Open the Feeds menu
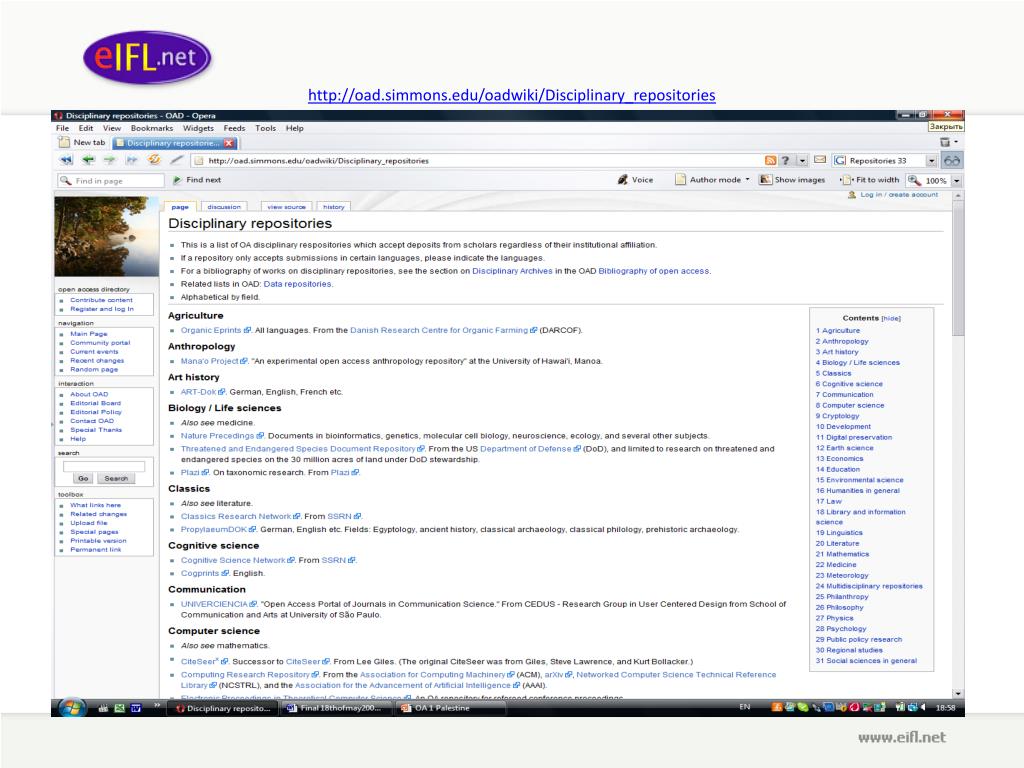1024x768 pixels. coord(234,128)
